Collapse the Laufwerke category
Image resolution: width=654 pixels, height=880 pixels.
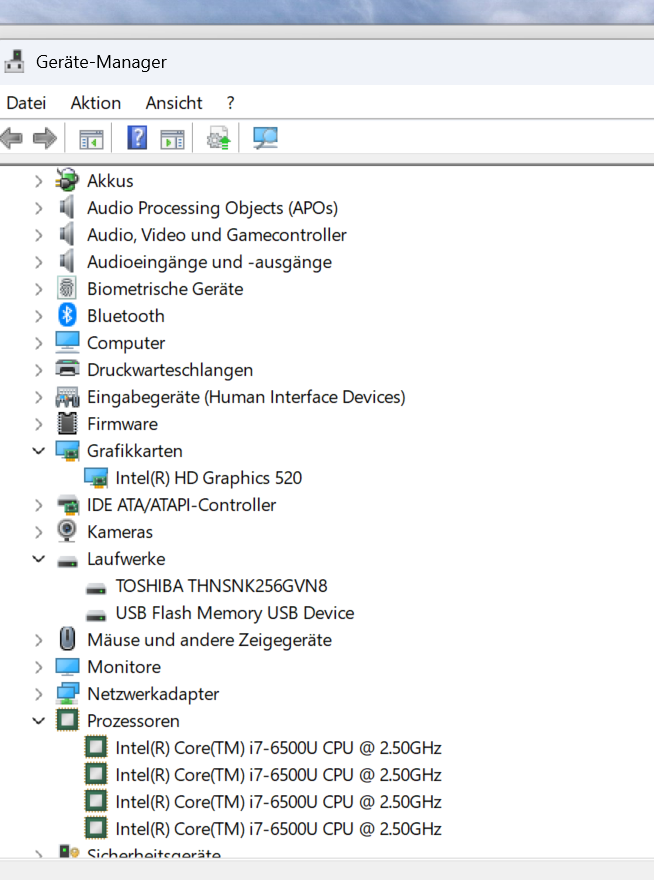coord(38,558)
